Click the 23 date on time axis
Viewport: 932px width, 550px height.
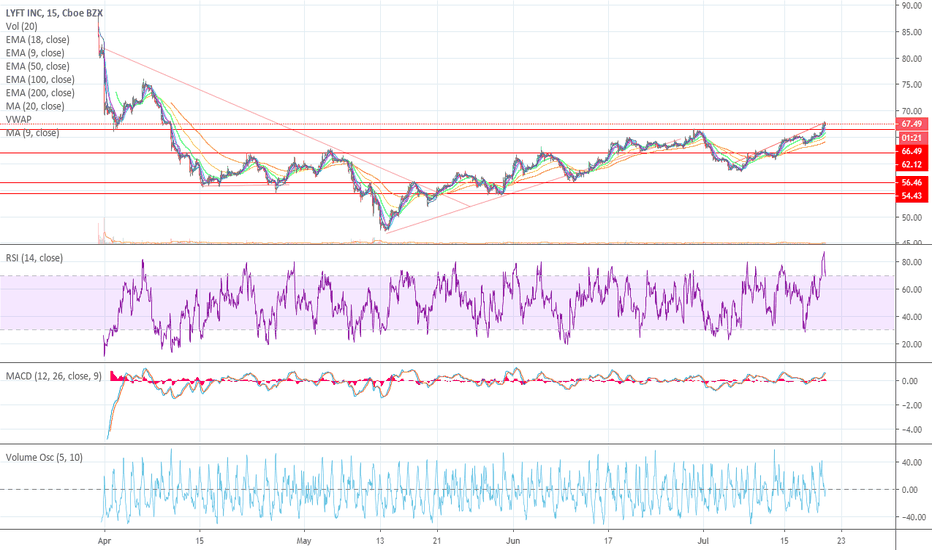pyautogui.click(x=841, y=541)
